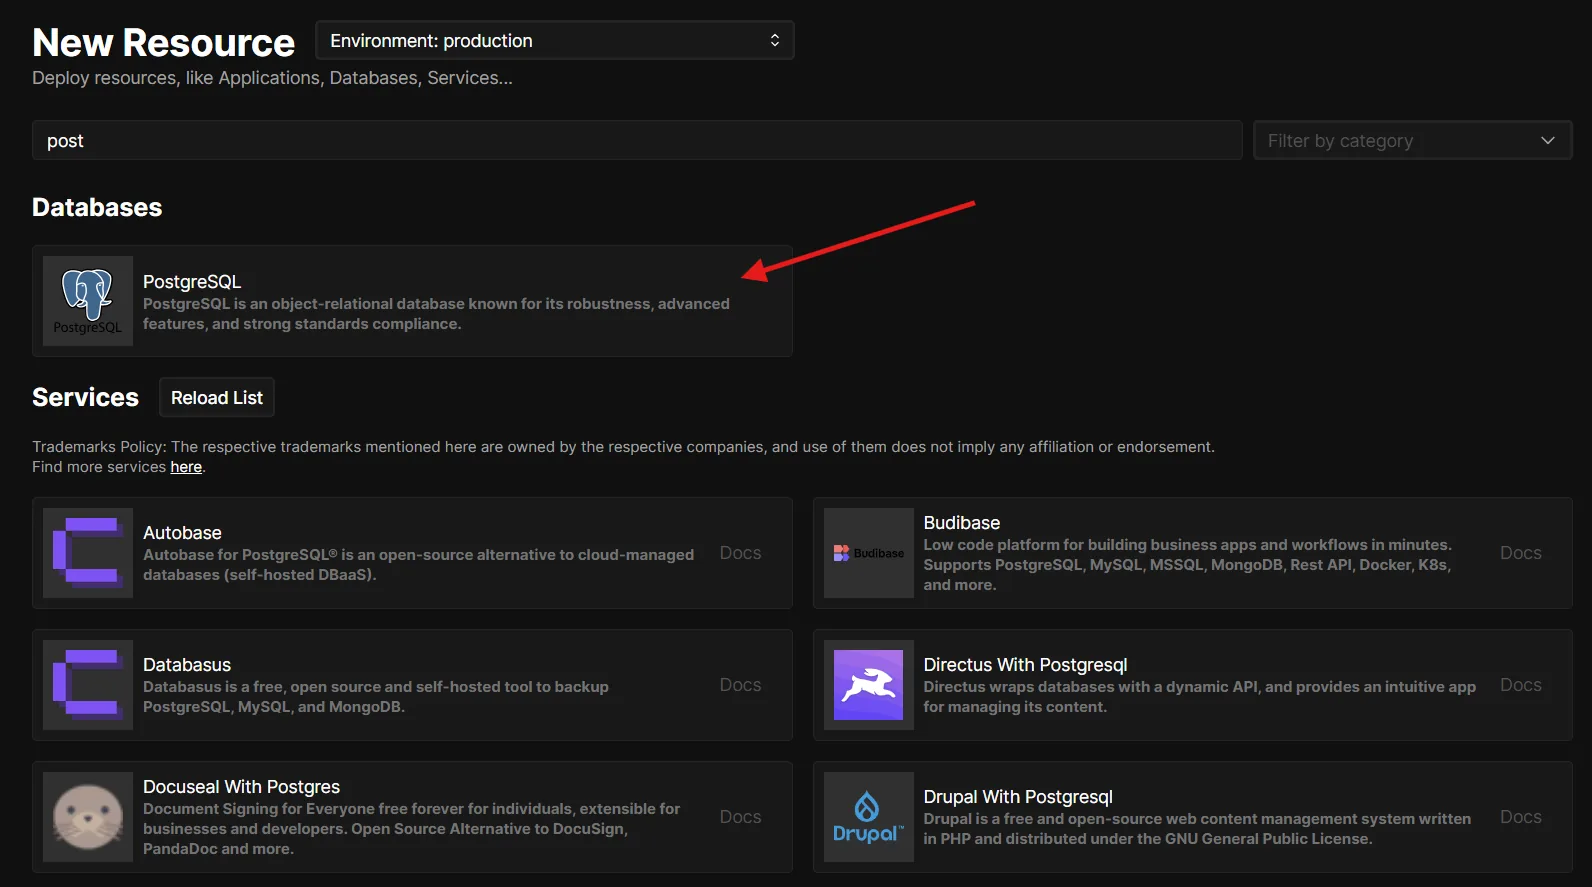Click the Drupal logo icon

click(x=868, y=817)
